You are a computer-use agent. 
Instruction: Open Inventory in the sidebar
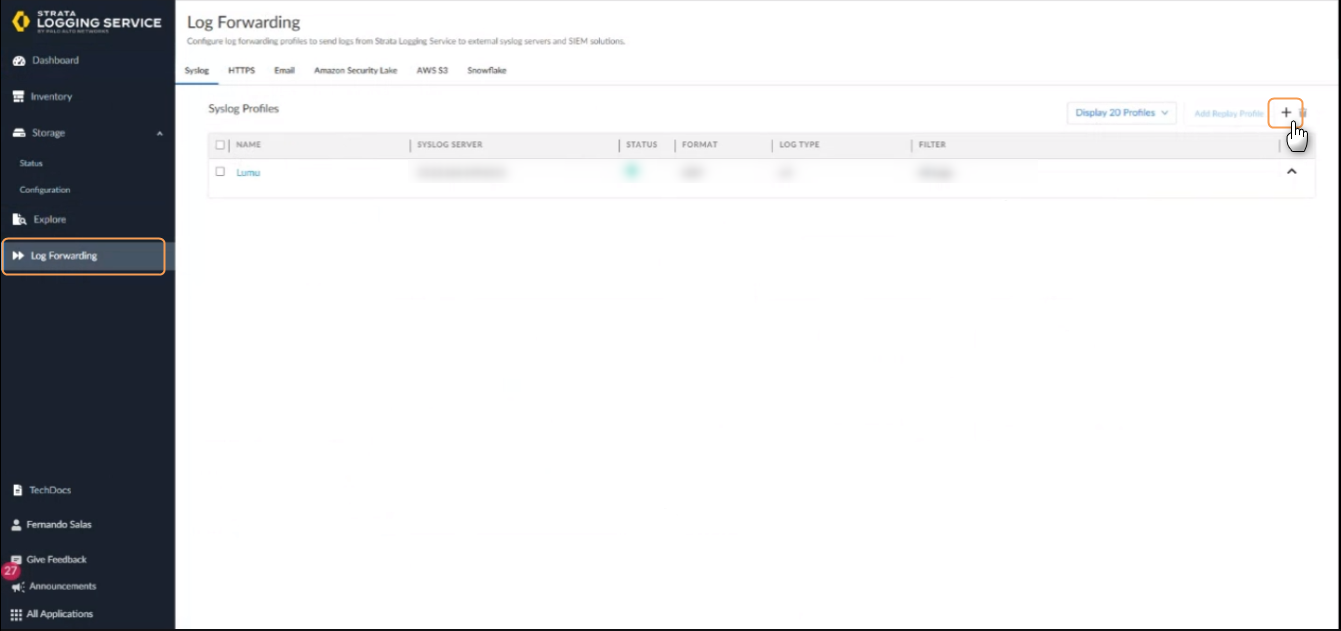point(51,97)
